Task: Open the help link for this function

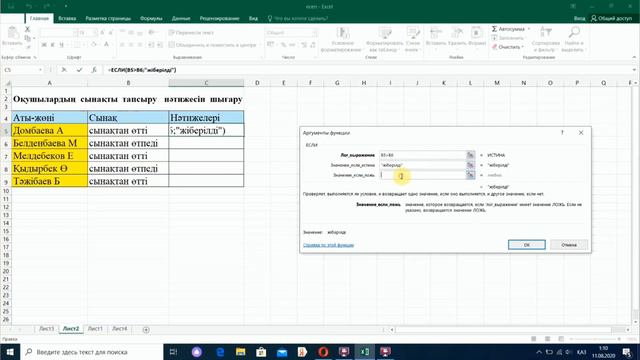Action: [328, 245]
